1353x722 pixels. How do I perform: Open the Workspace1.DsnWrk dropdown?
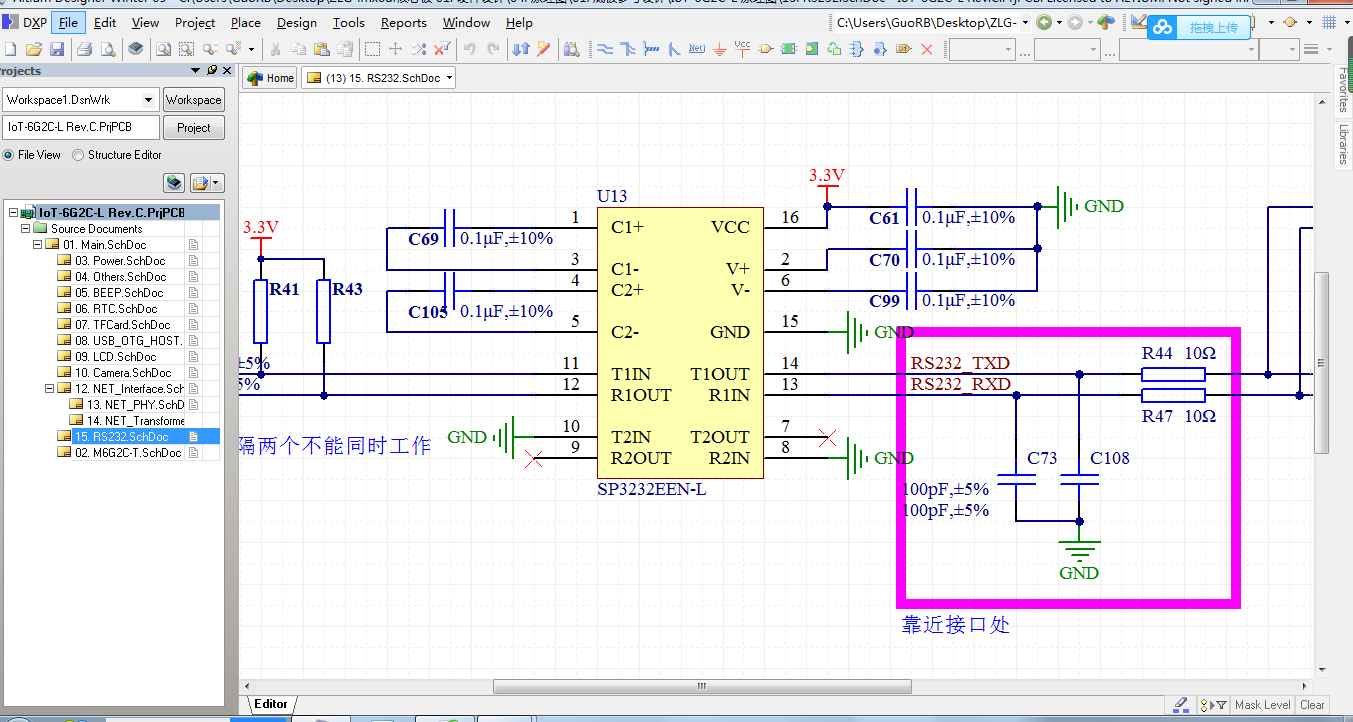(x=149, y=99)
